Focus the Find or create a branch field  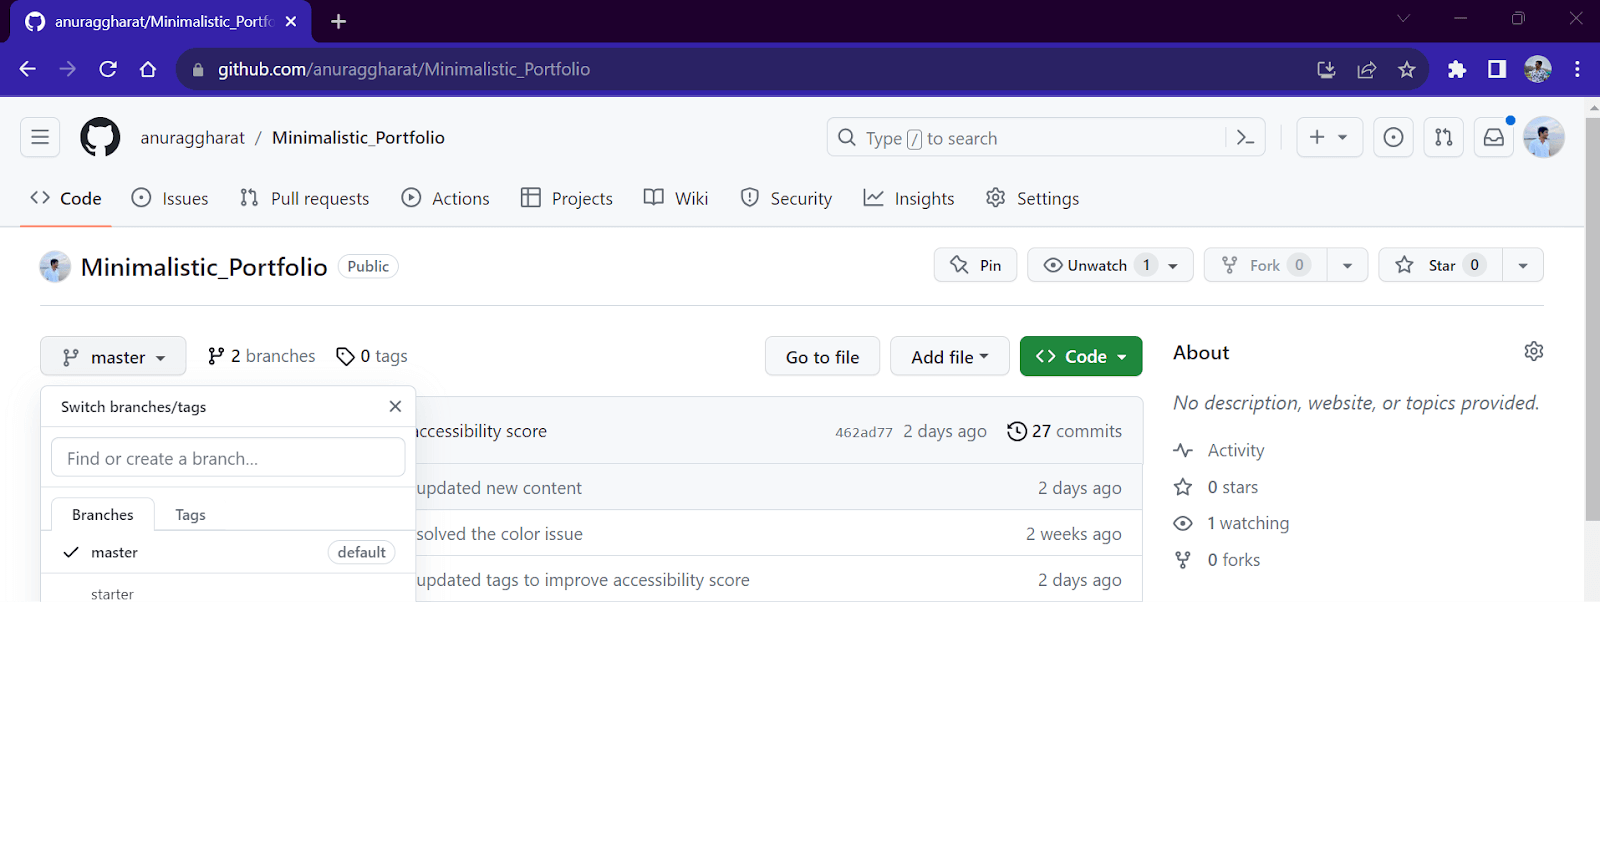coord(228,458)
